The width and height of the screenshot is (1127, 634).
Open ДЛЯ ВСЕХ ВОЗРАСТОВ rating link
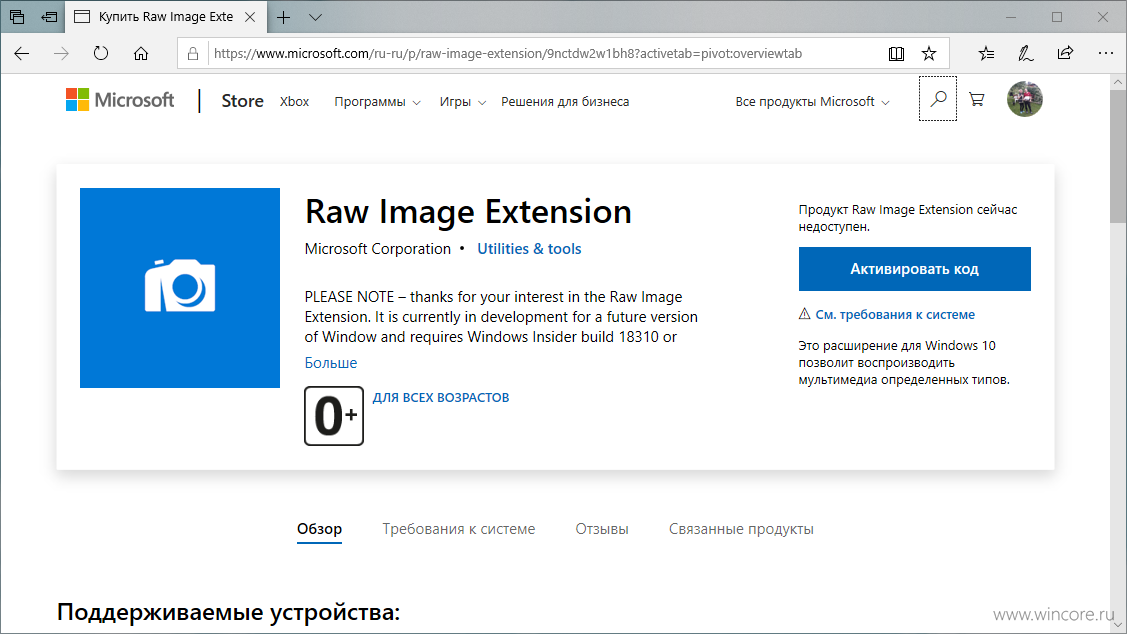[441, 398]
